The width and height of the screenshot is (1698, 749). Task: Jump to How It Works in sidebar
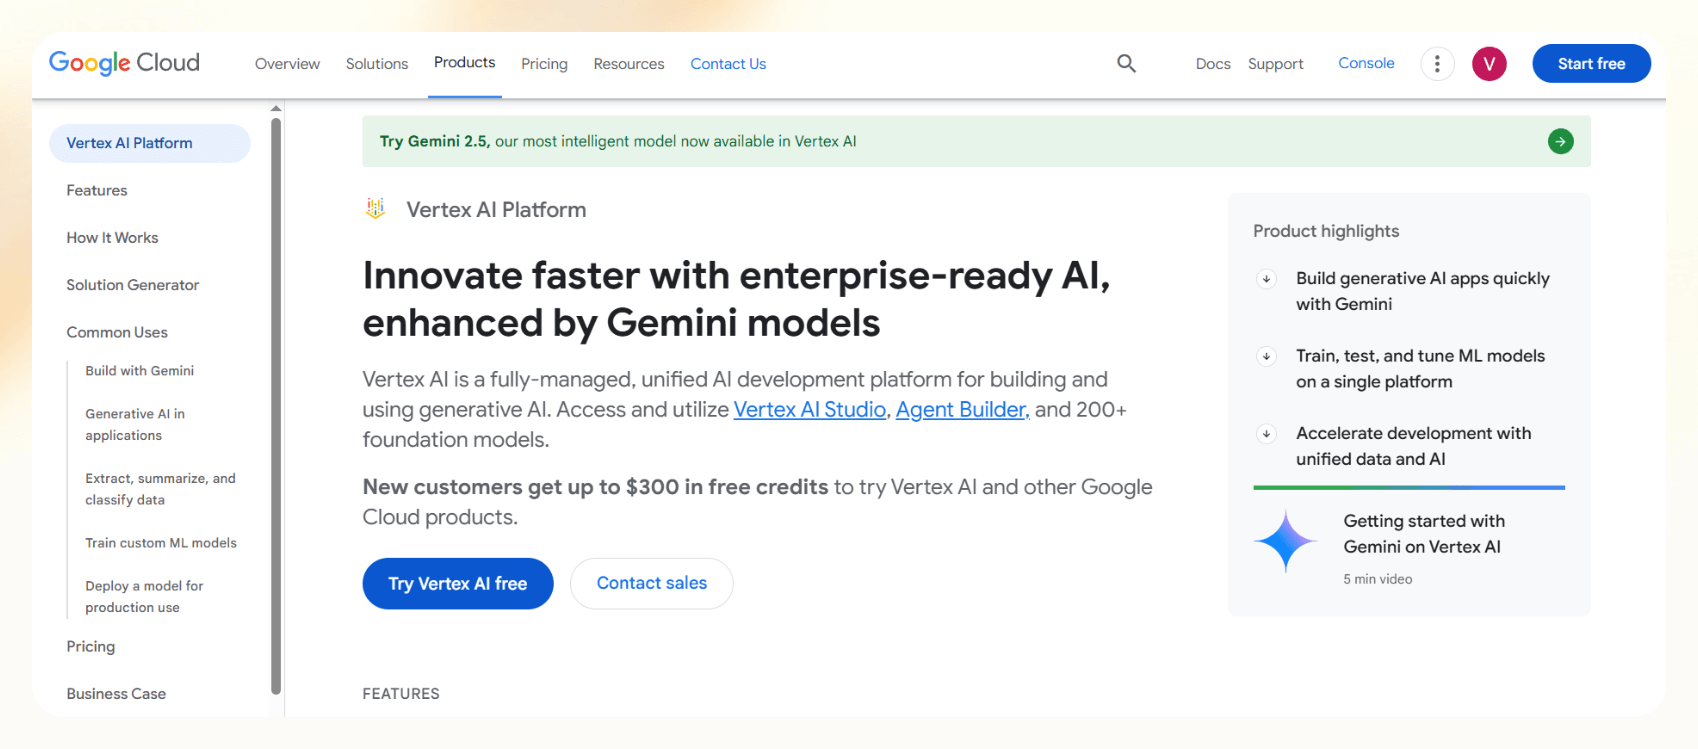(112, 237)
